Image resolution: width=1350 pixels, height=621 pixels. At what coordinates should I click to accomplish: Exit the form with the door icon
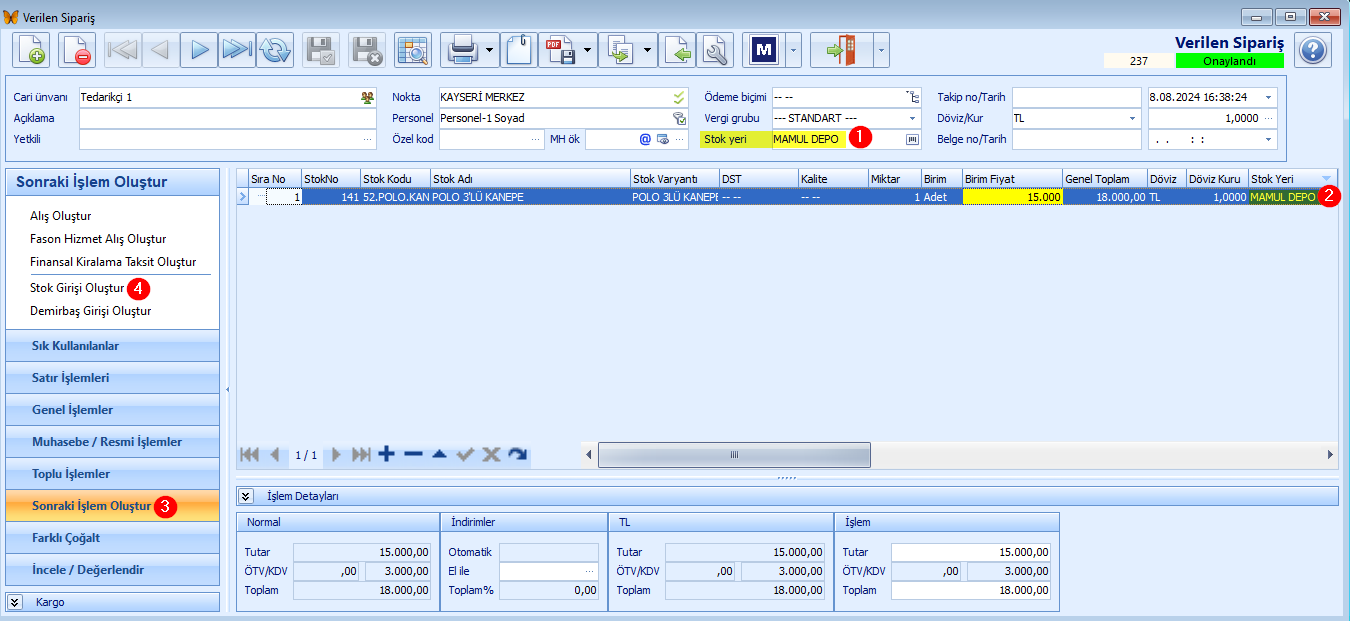[x=841, y=50]
